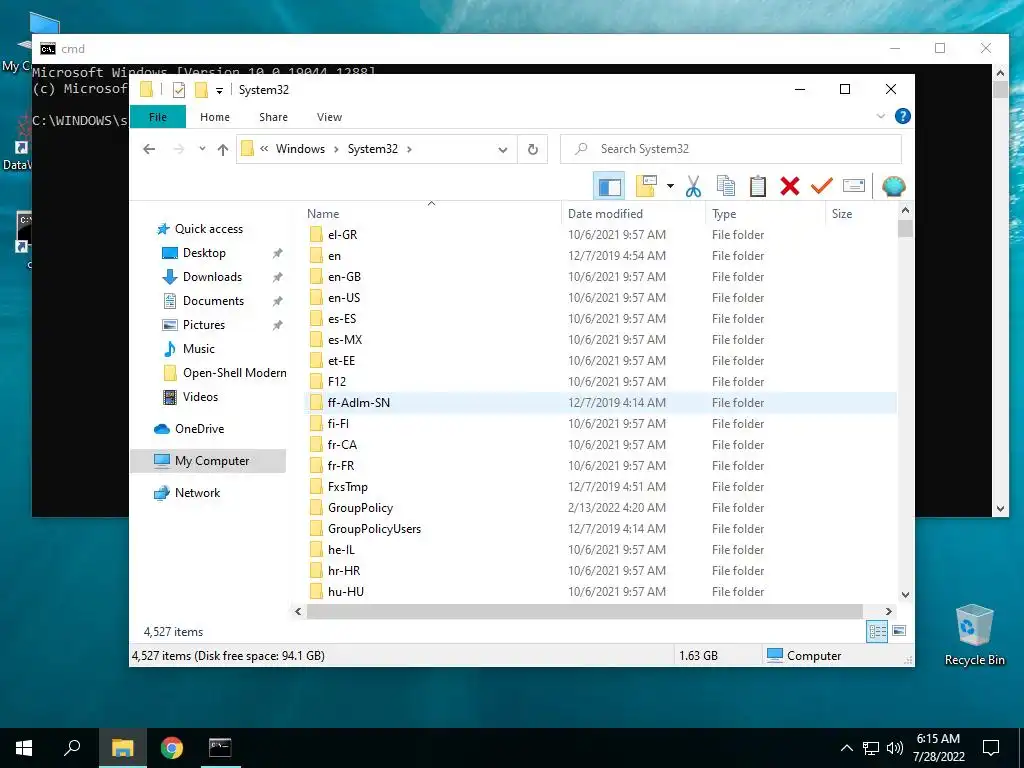The image size is (1024, 768).
Task: Open Google Chrome from the taskbar
Action: click(x=172, y=748)
